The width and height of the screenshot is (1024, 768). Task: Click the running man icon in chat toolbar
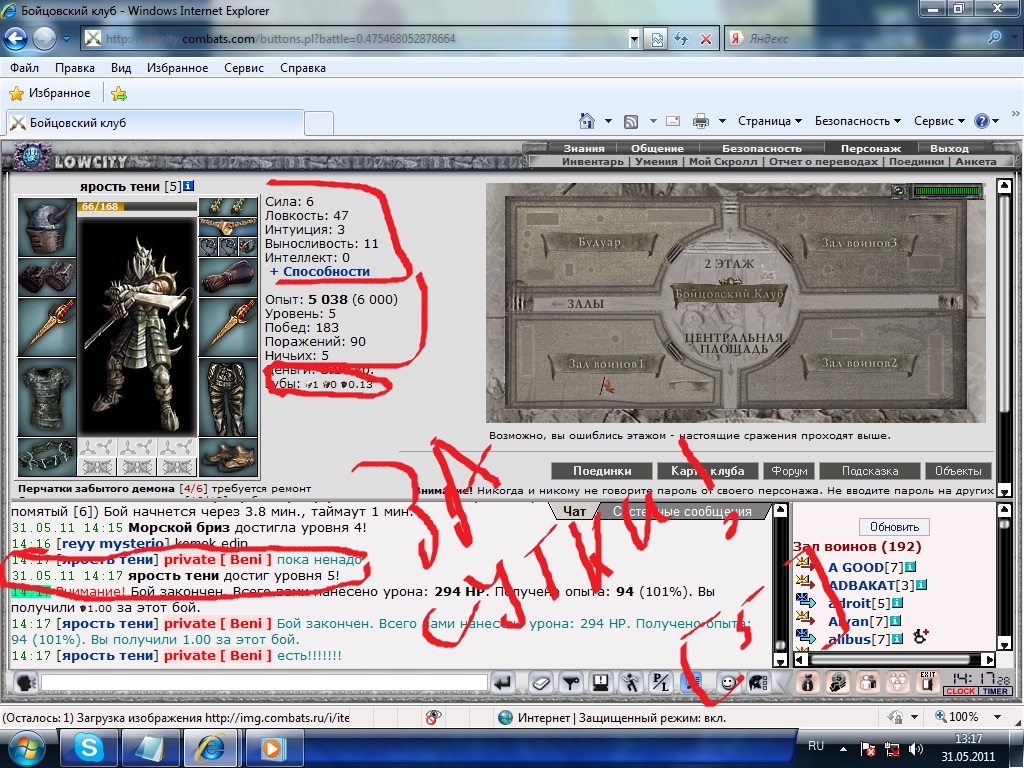coord(630,683)
